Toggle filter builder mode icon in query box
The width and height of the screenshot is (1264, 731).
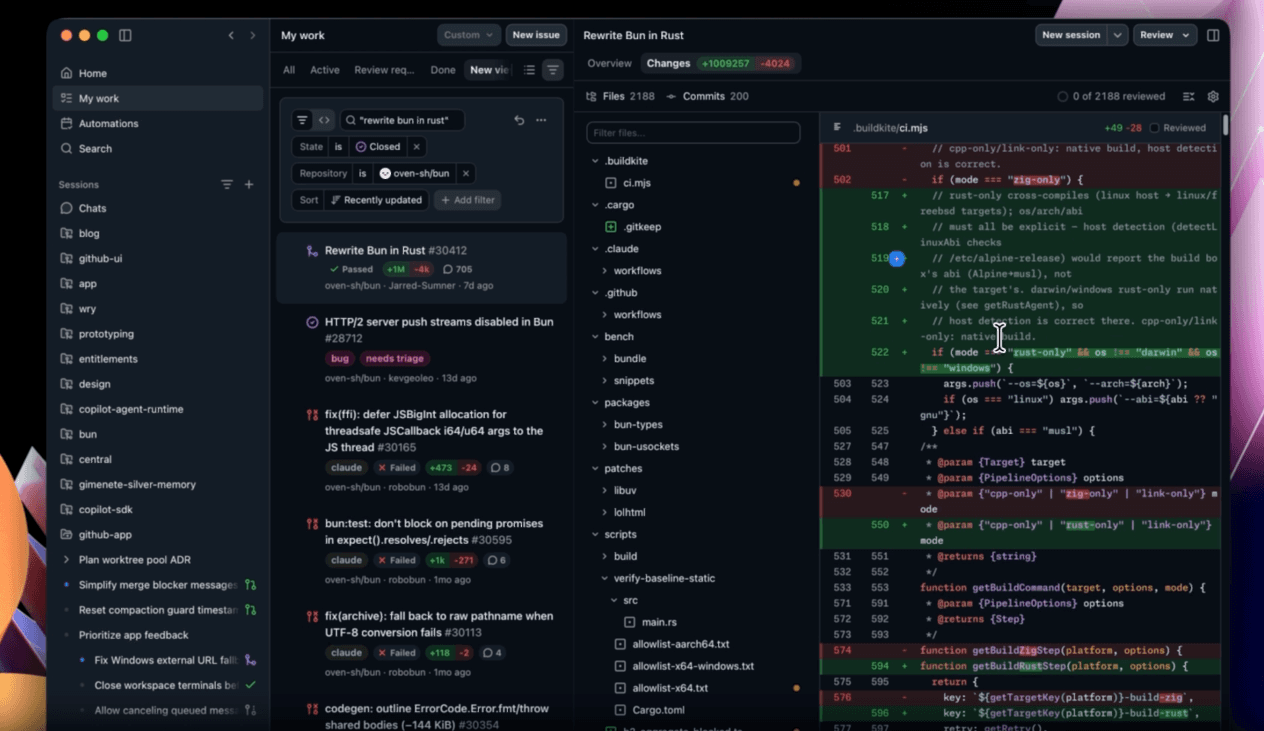(302, 120)
